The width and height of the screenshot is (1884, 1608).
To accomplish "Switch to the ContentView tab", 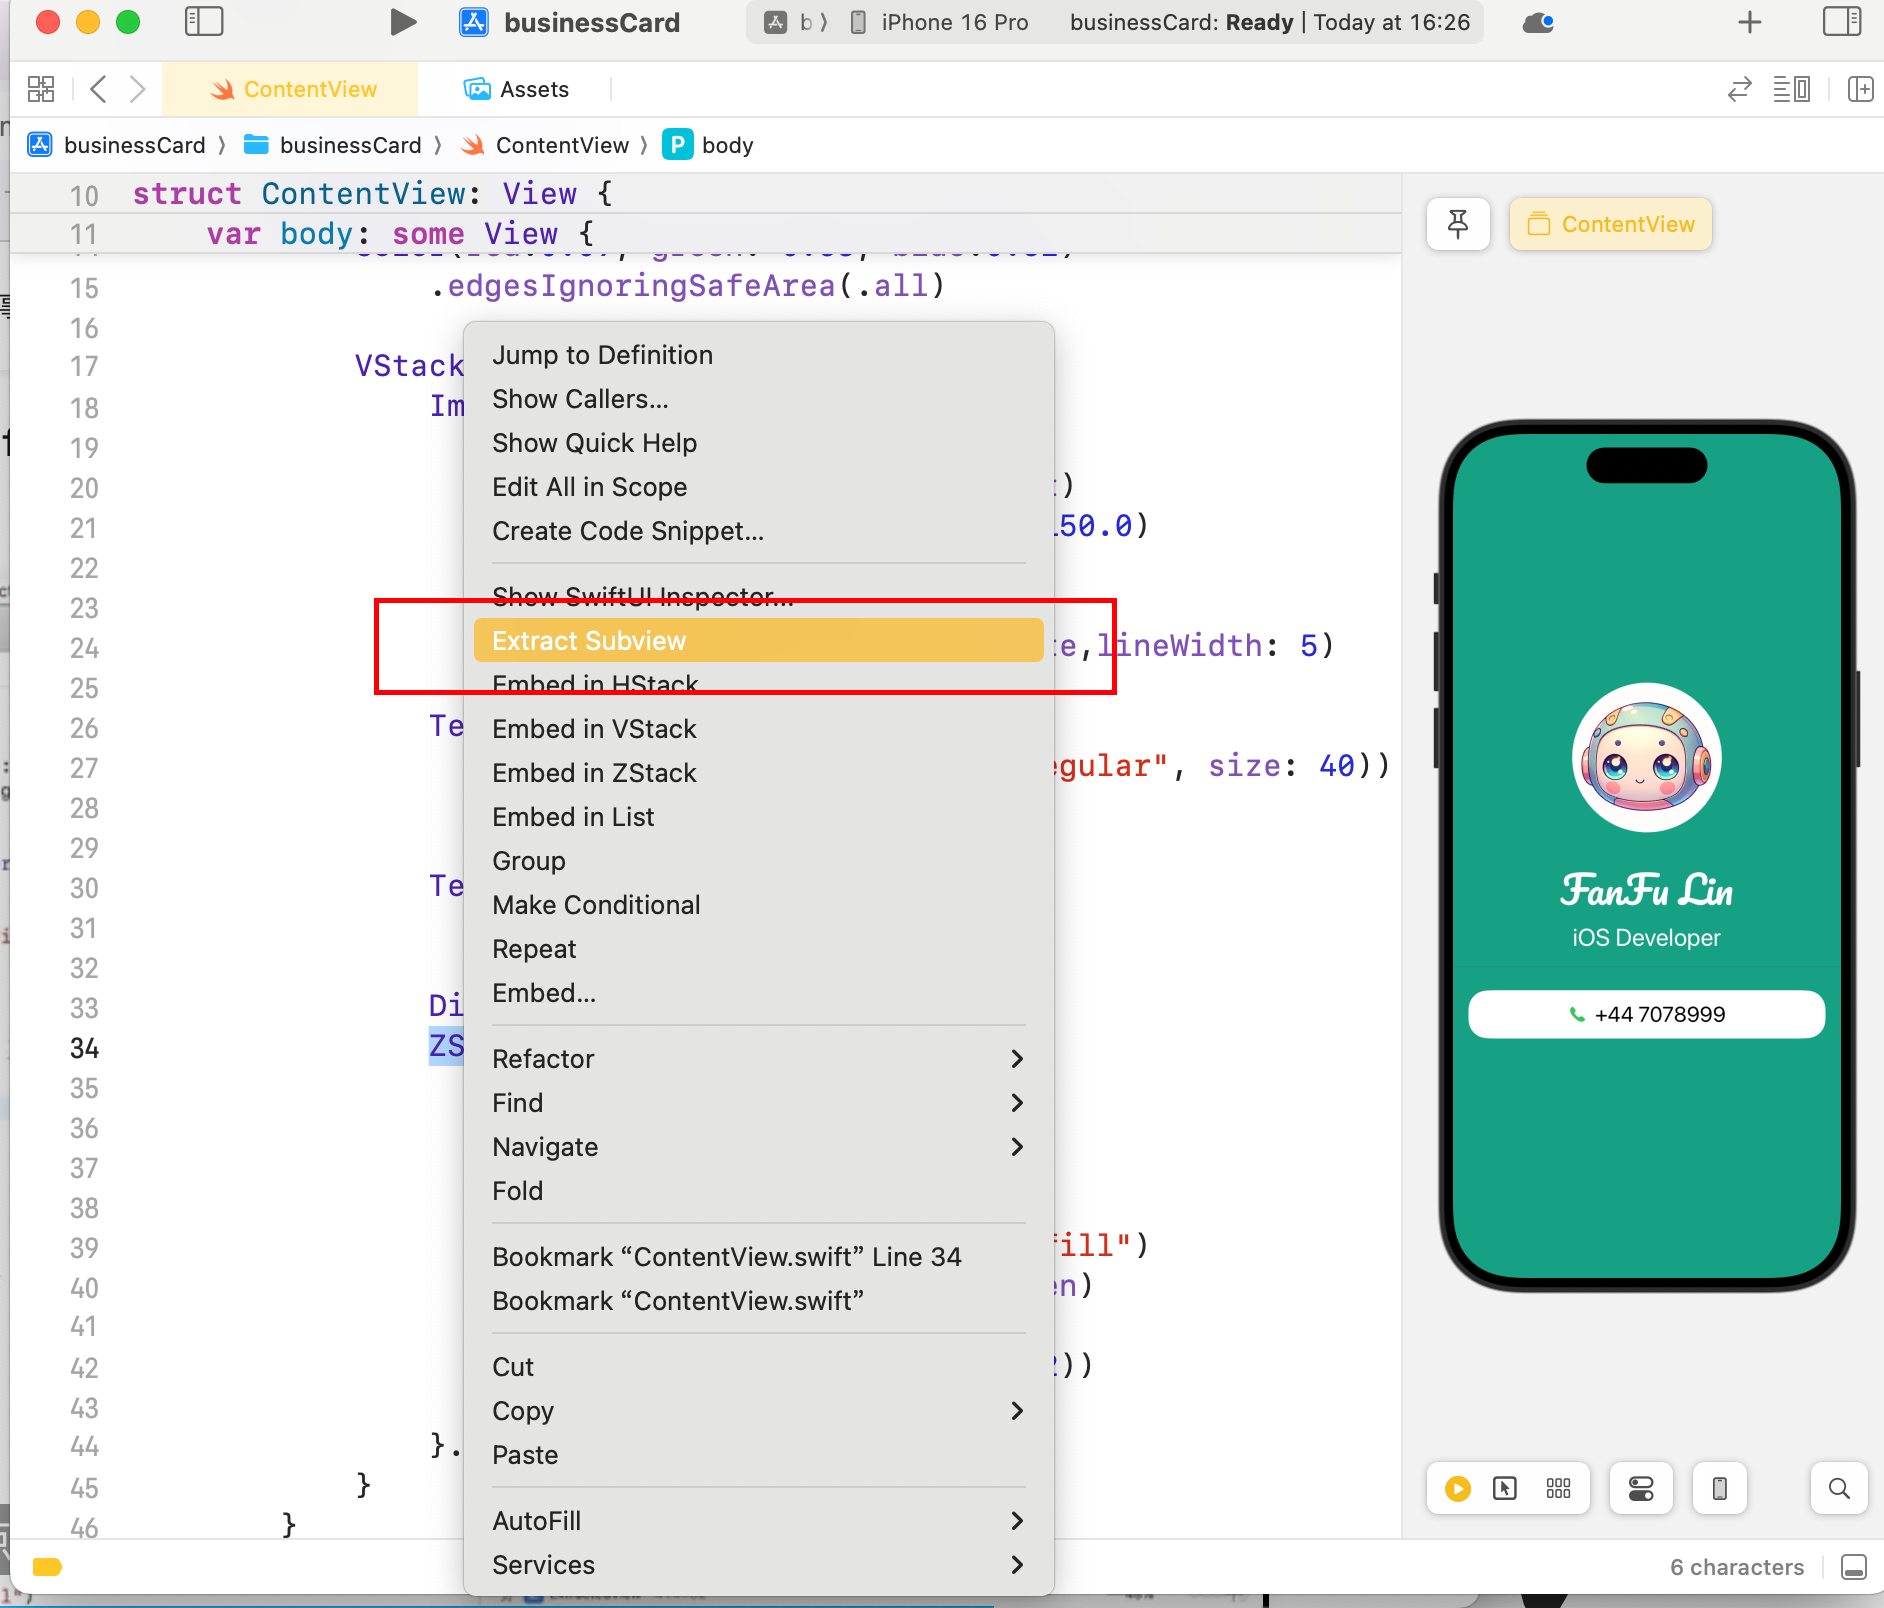I will tap(290, 89).
